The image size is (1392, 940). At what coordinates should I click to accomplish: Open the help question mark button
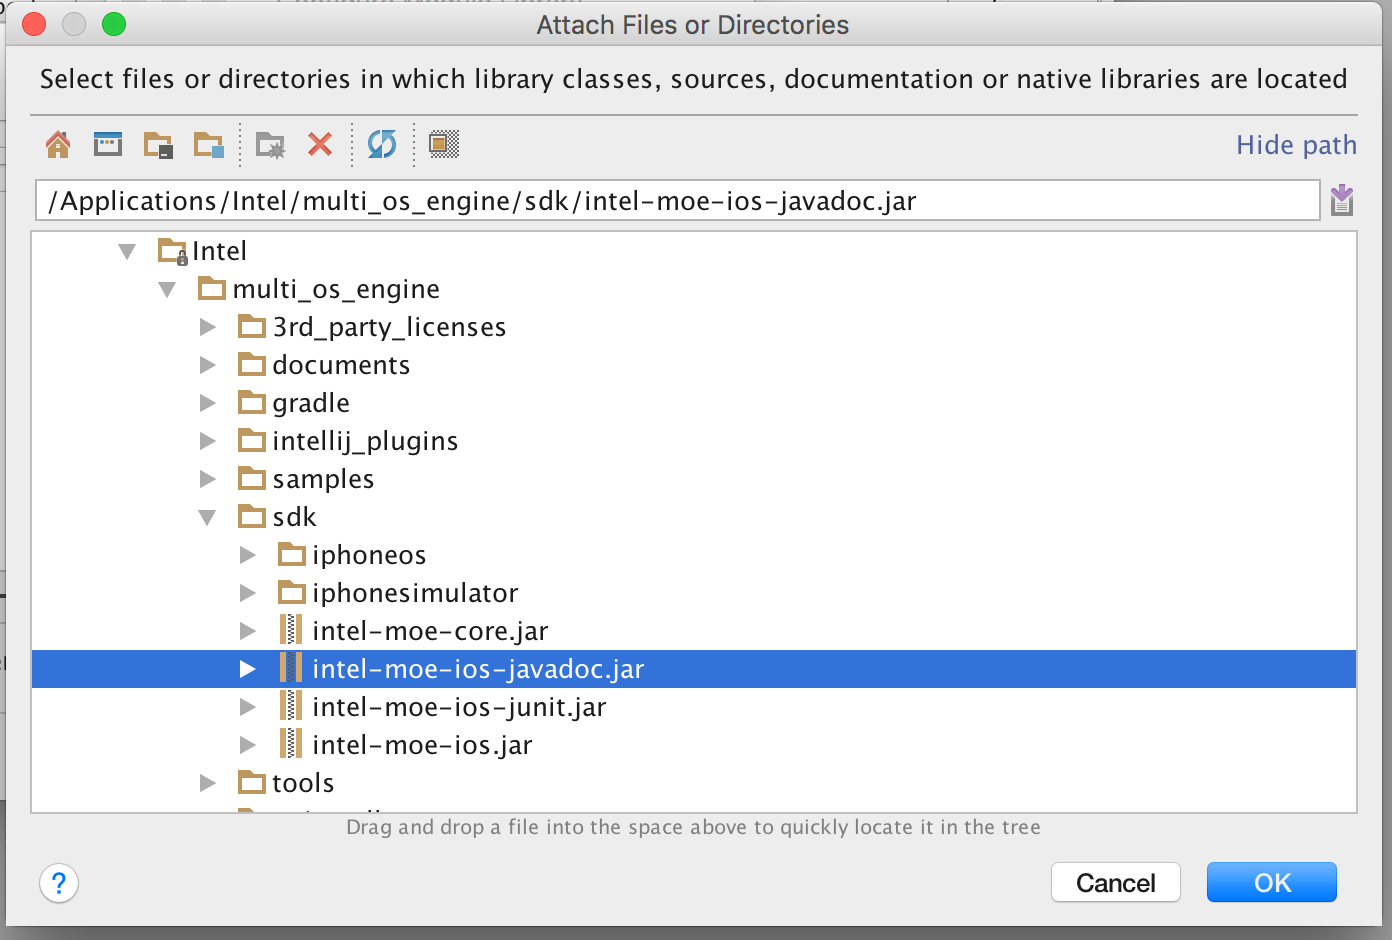tap(59, 883)
